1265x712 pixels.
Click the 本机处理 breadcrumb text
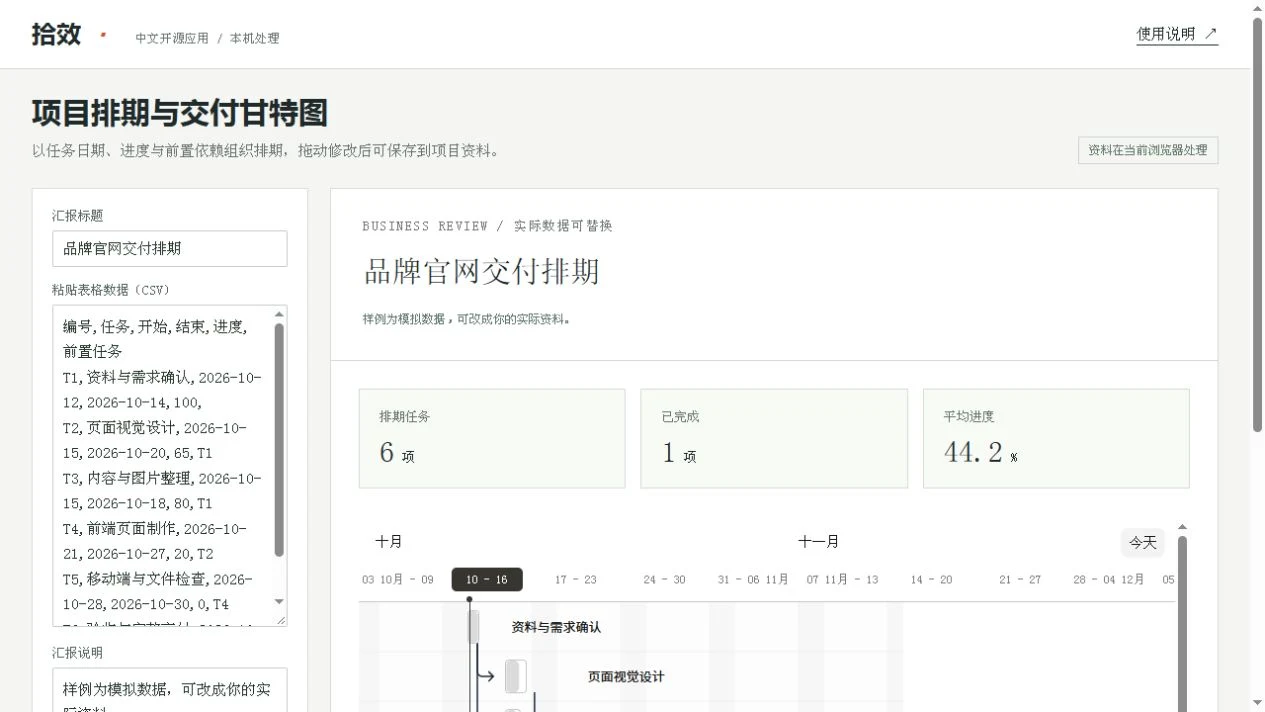(x=255, y=38)
